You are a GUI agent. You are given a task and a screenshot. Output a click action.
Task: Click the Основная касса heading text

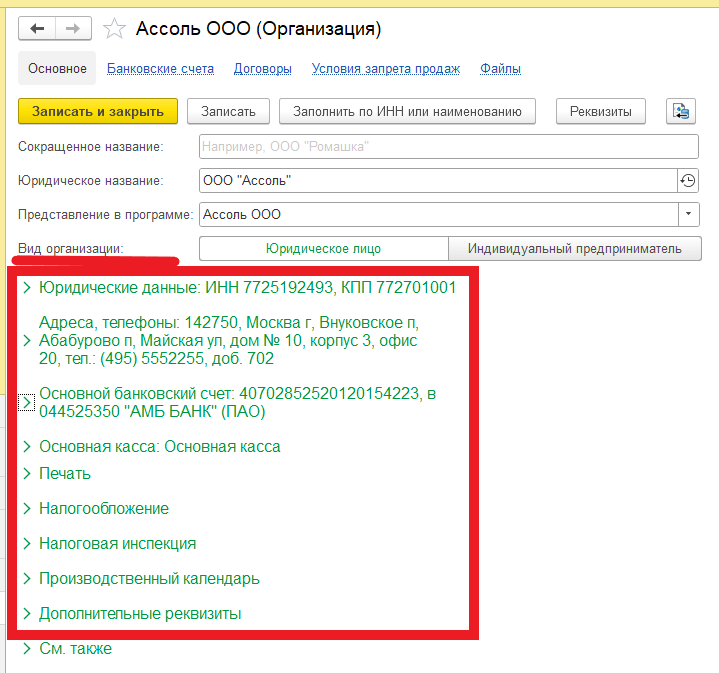coord(160,447)
